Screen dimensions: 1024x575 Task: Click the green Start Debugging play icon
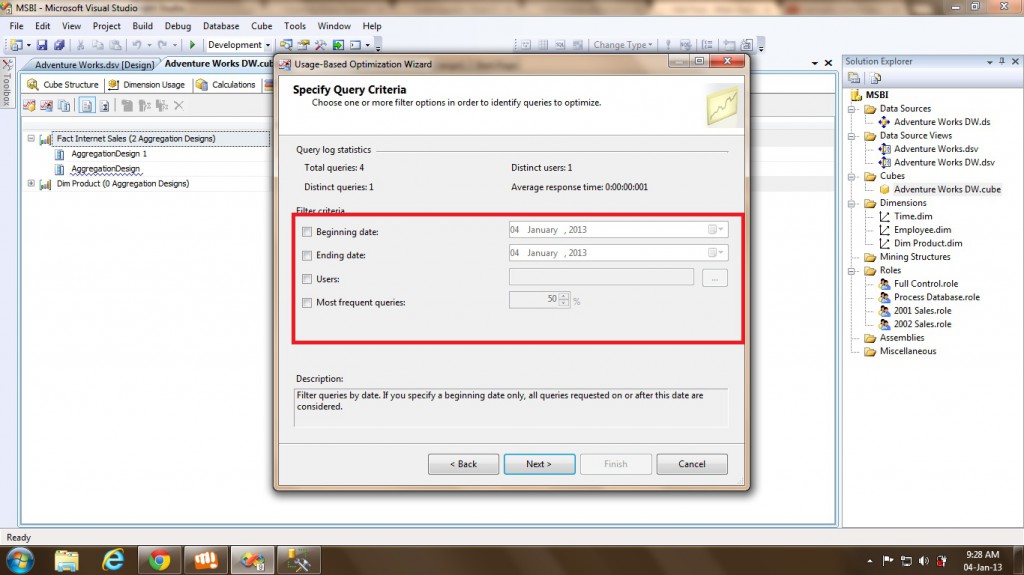(192, 45)
